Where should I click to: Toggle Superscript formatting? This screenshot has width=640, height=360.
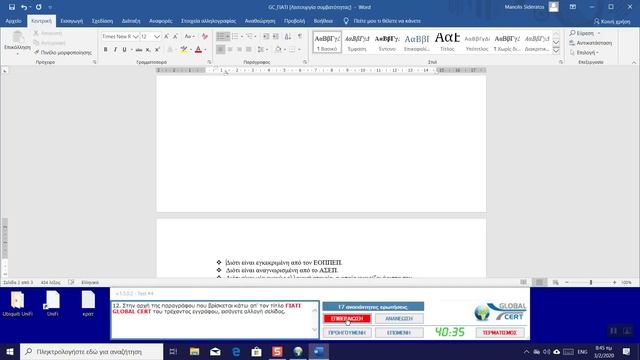(x=157, y=49)
